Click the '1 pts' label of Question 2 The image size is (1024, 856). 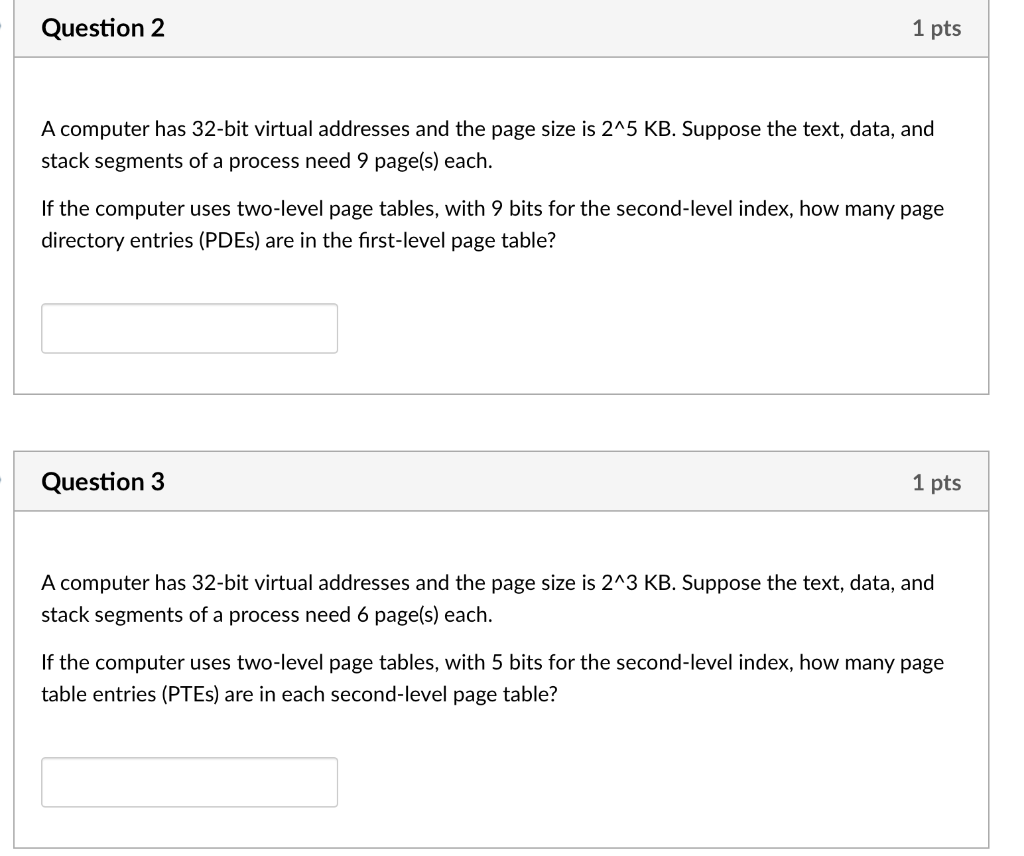936,28
